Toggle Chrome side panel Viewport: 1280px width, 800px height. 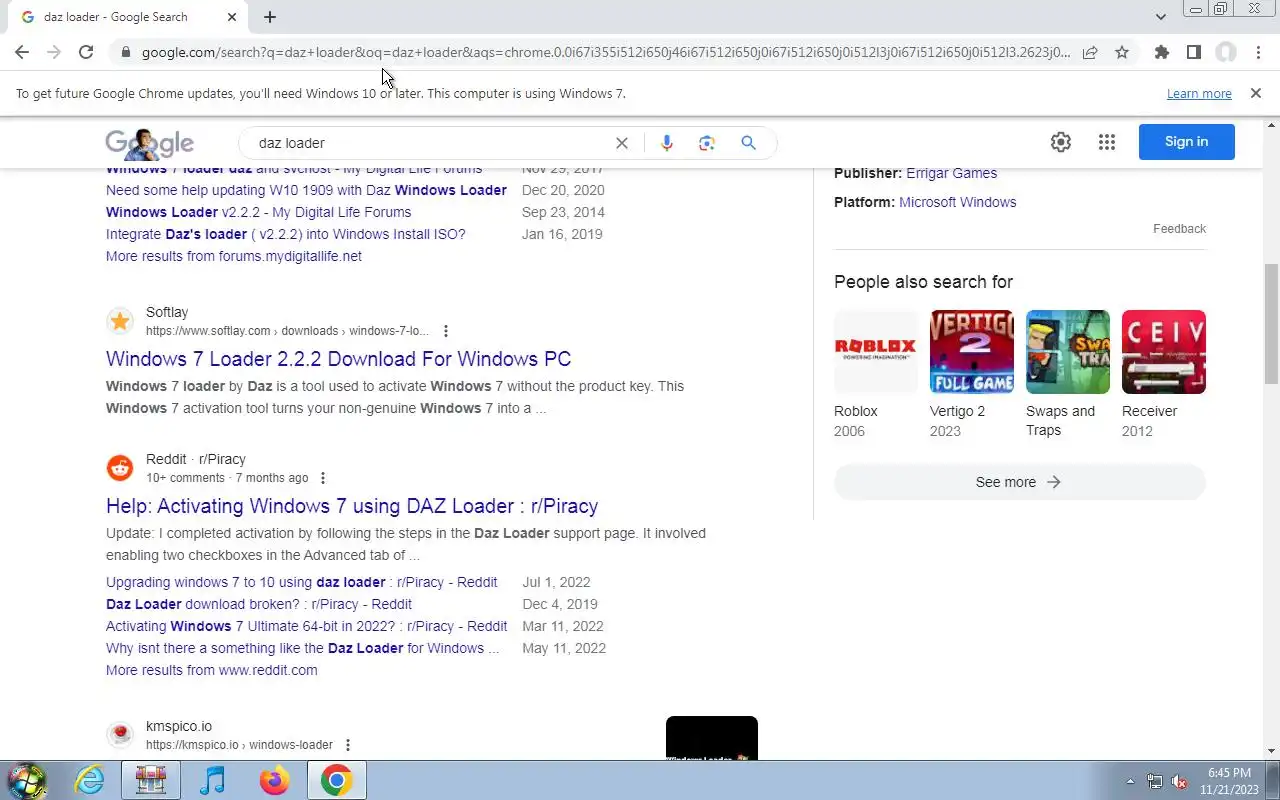point(1193,52)
